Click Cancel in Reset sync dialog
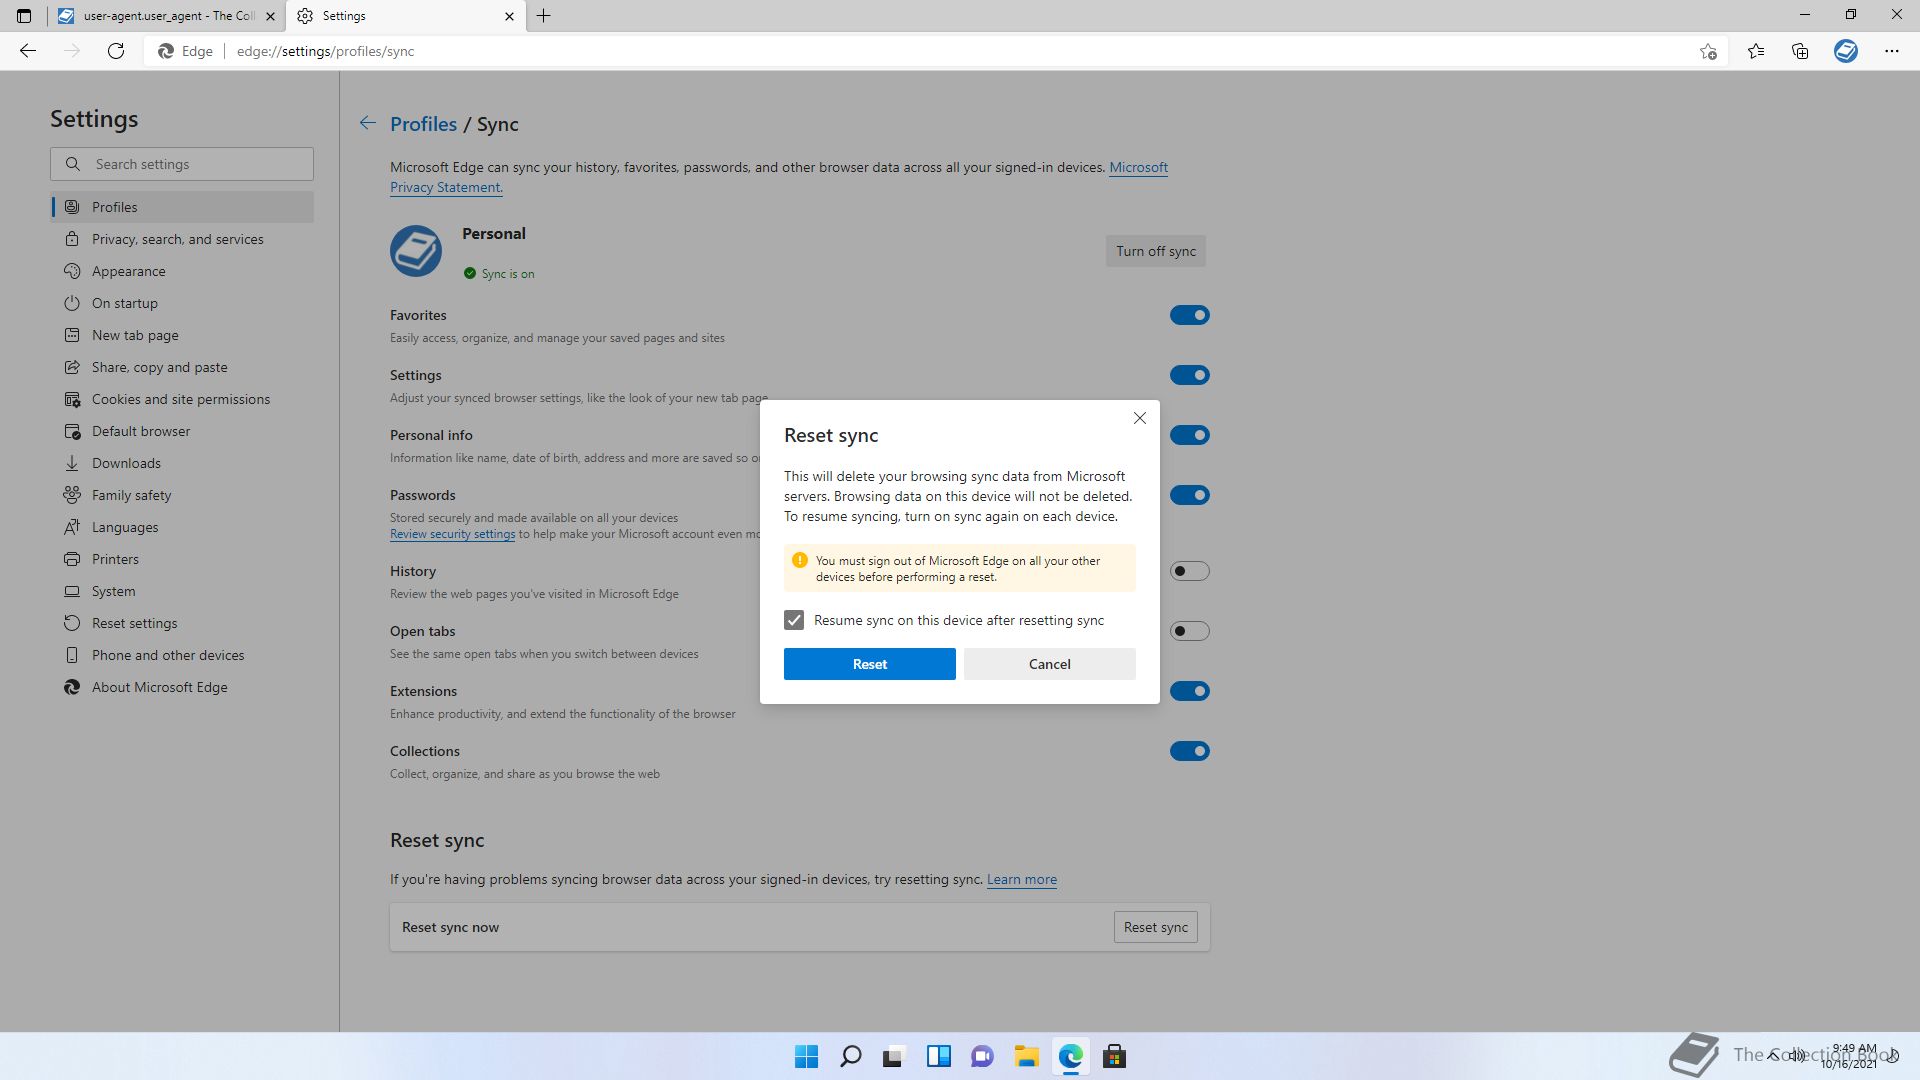Screen dimensions: 1920x1080 click(1050, 664)
